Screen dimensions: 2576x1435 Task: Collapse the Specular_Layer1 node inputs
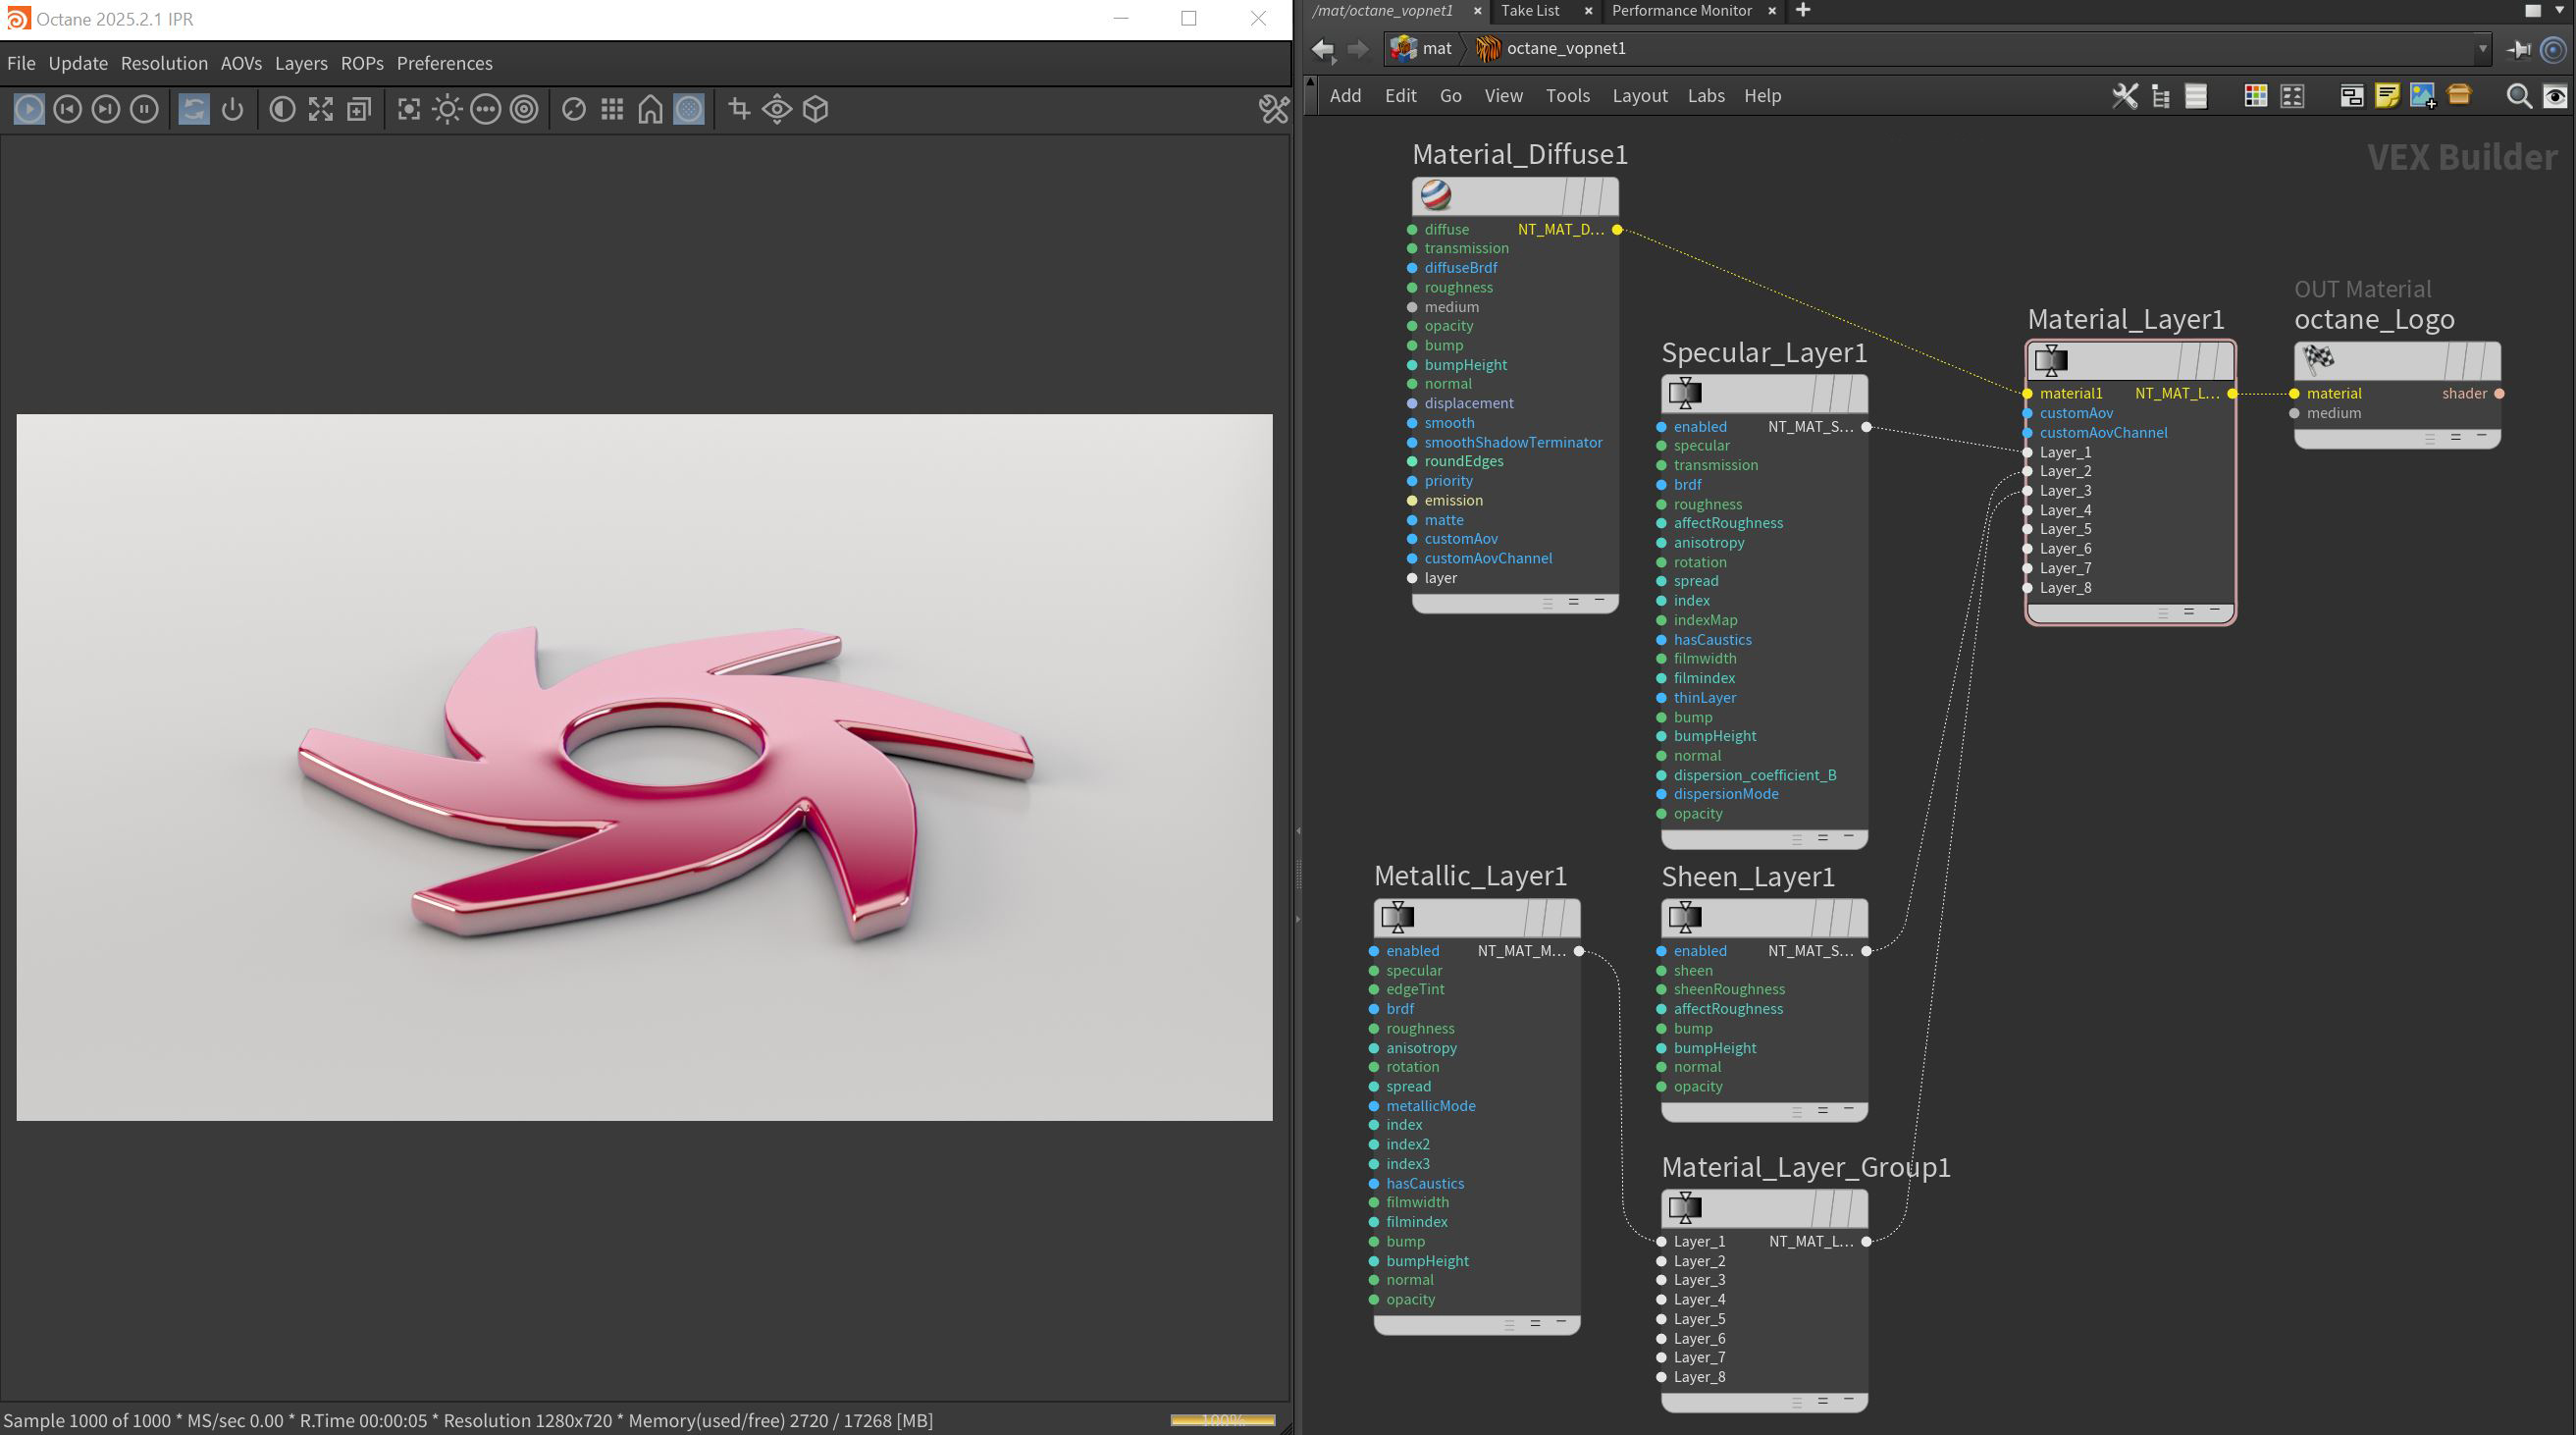(1848, 837)
